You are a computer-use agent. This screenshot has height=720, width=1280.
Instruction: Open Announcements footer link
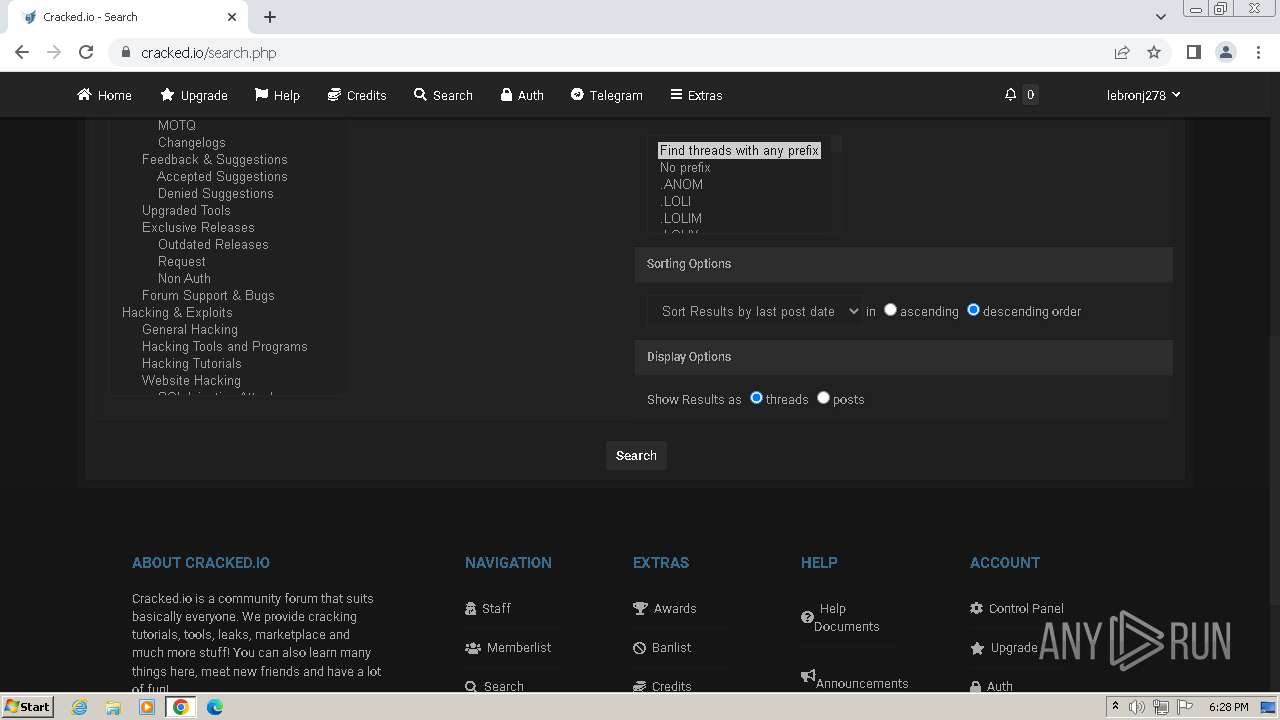(x=855, y=680)
